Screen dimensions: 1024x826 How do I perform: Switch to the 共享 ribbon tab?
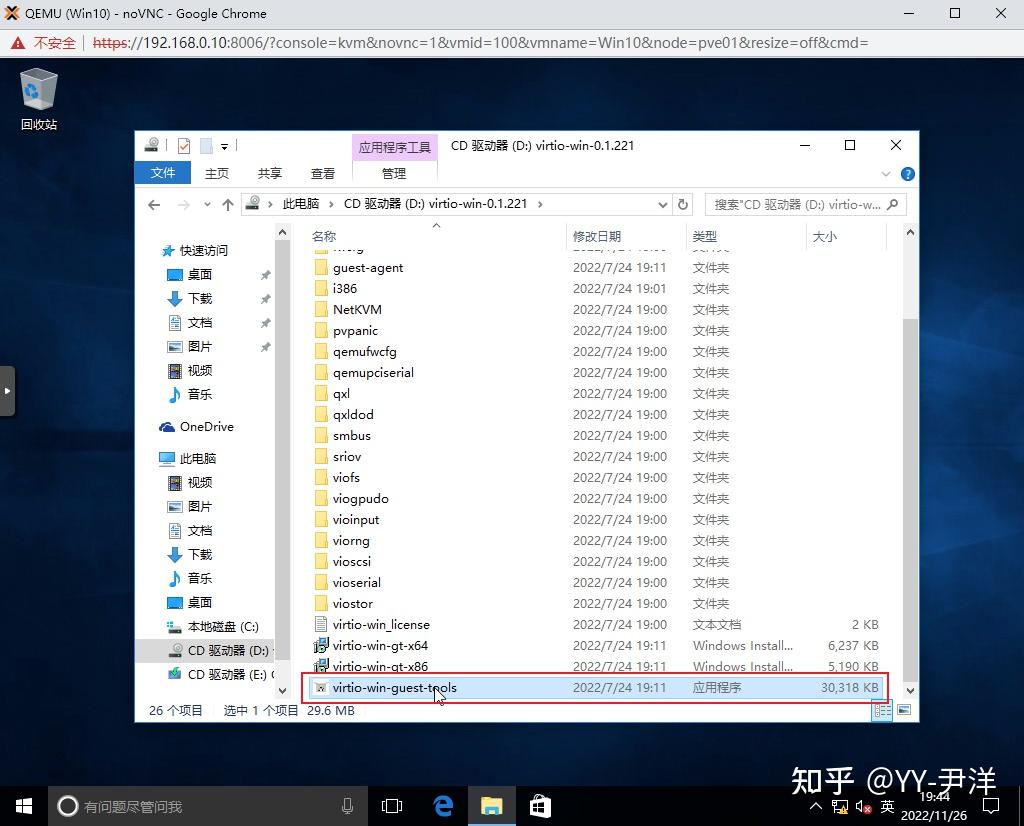(270, 173)
